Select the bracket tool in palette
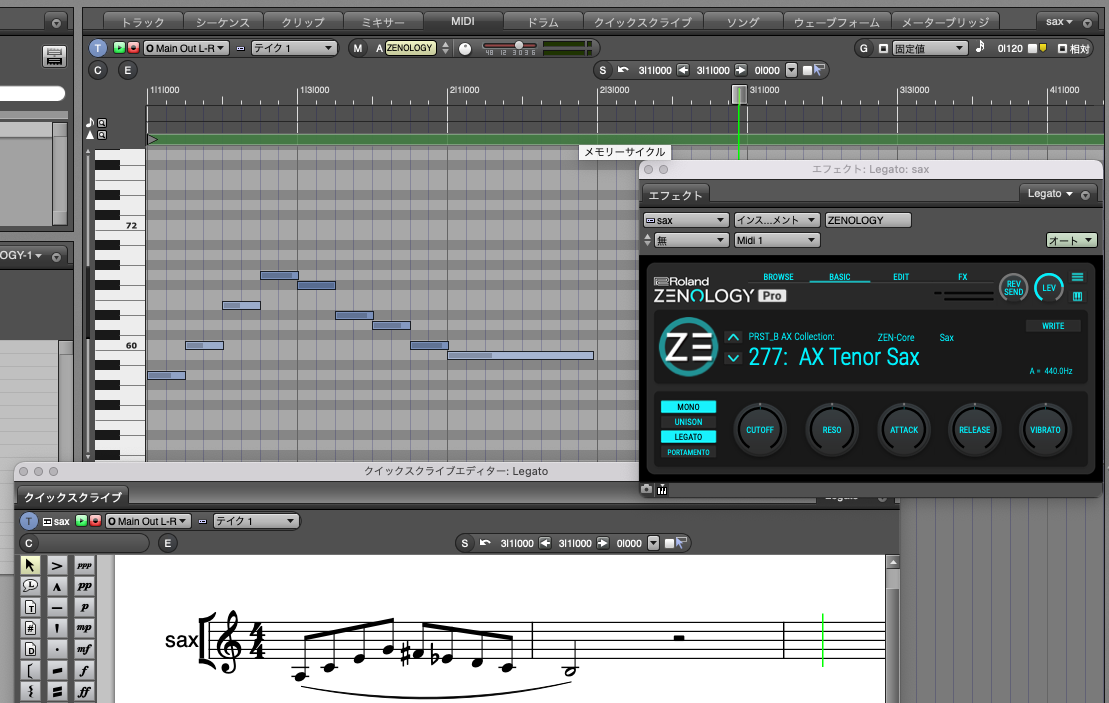 point(30,670)
